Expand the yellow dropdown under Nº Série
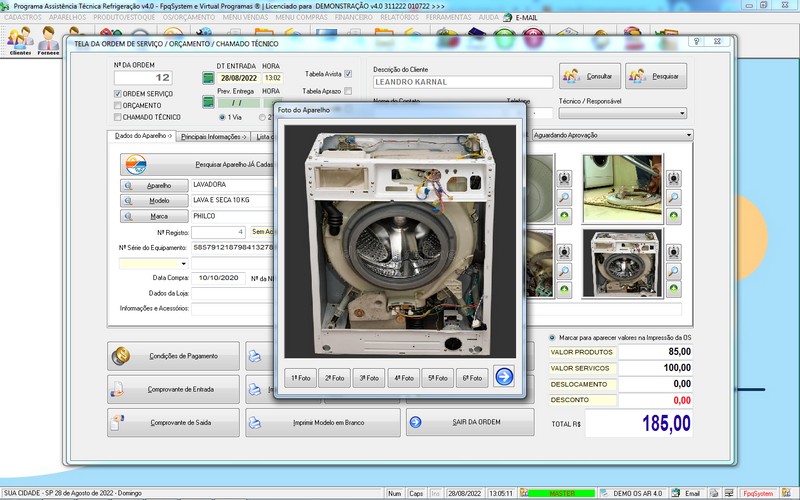Viewport: 800px width, 500px height. click(184, 263)
